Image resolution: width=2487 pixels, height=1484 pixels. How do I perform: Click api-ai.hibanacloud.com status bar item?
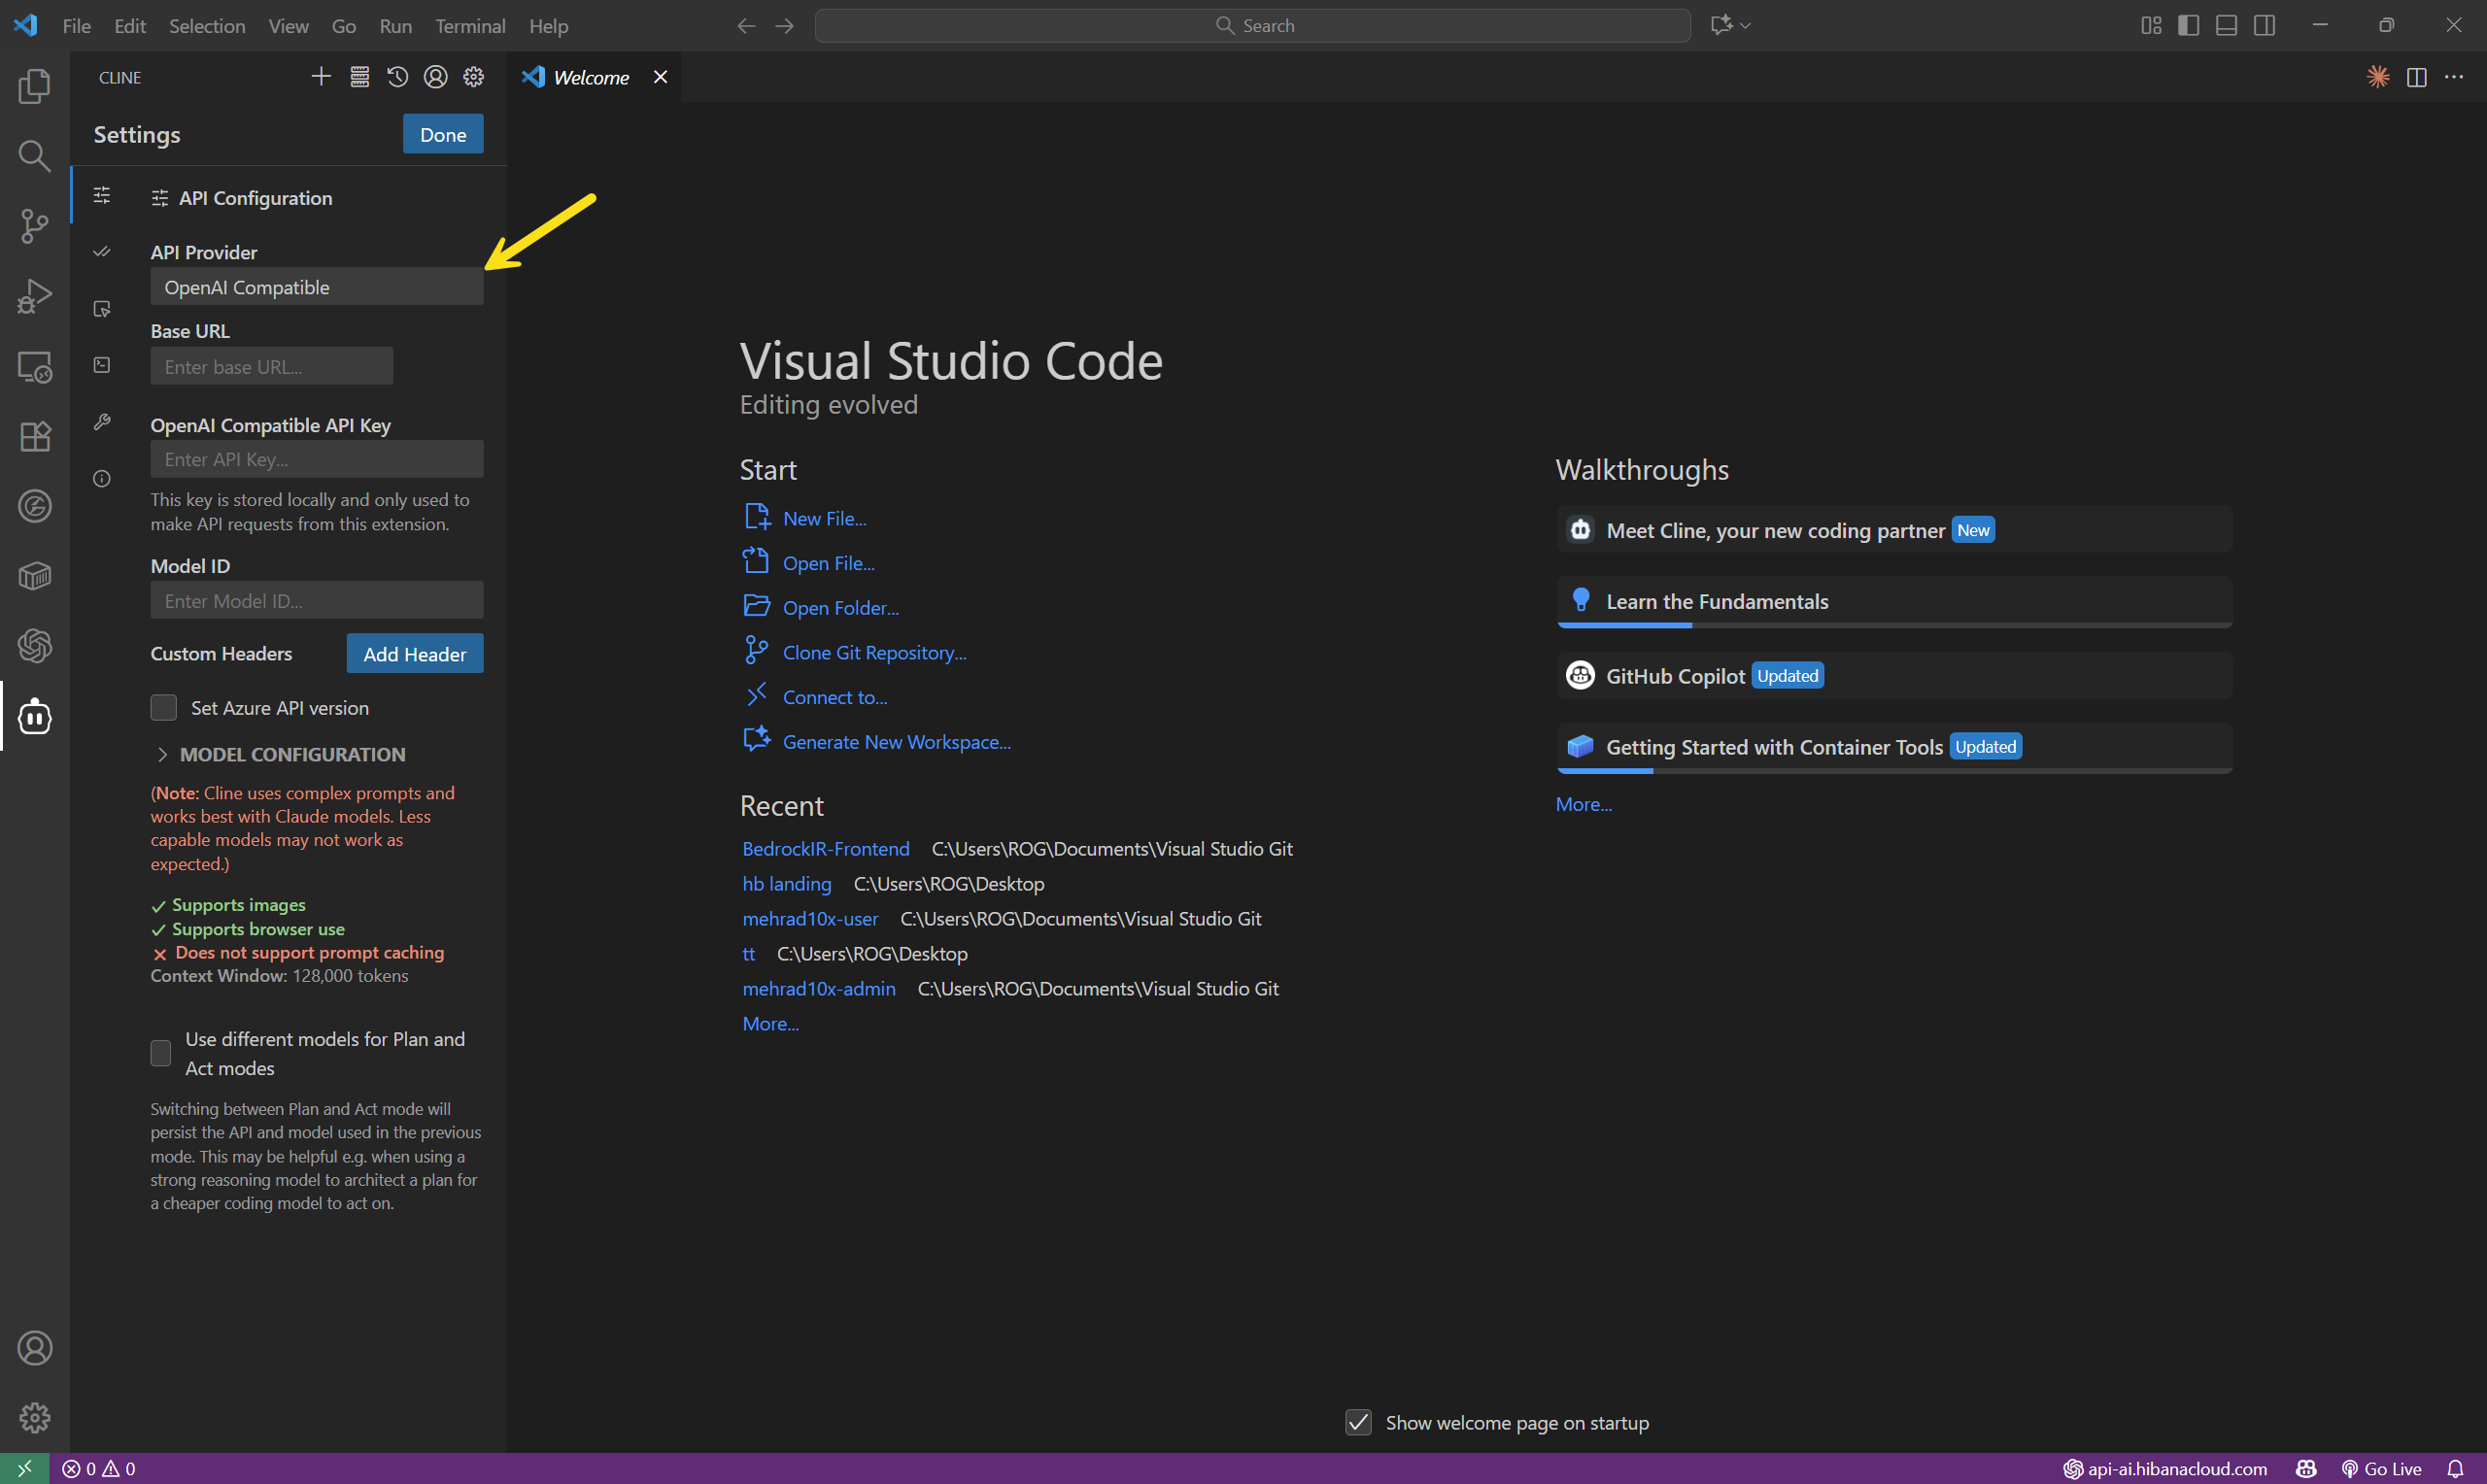(2164, 1468)
